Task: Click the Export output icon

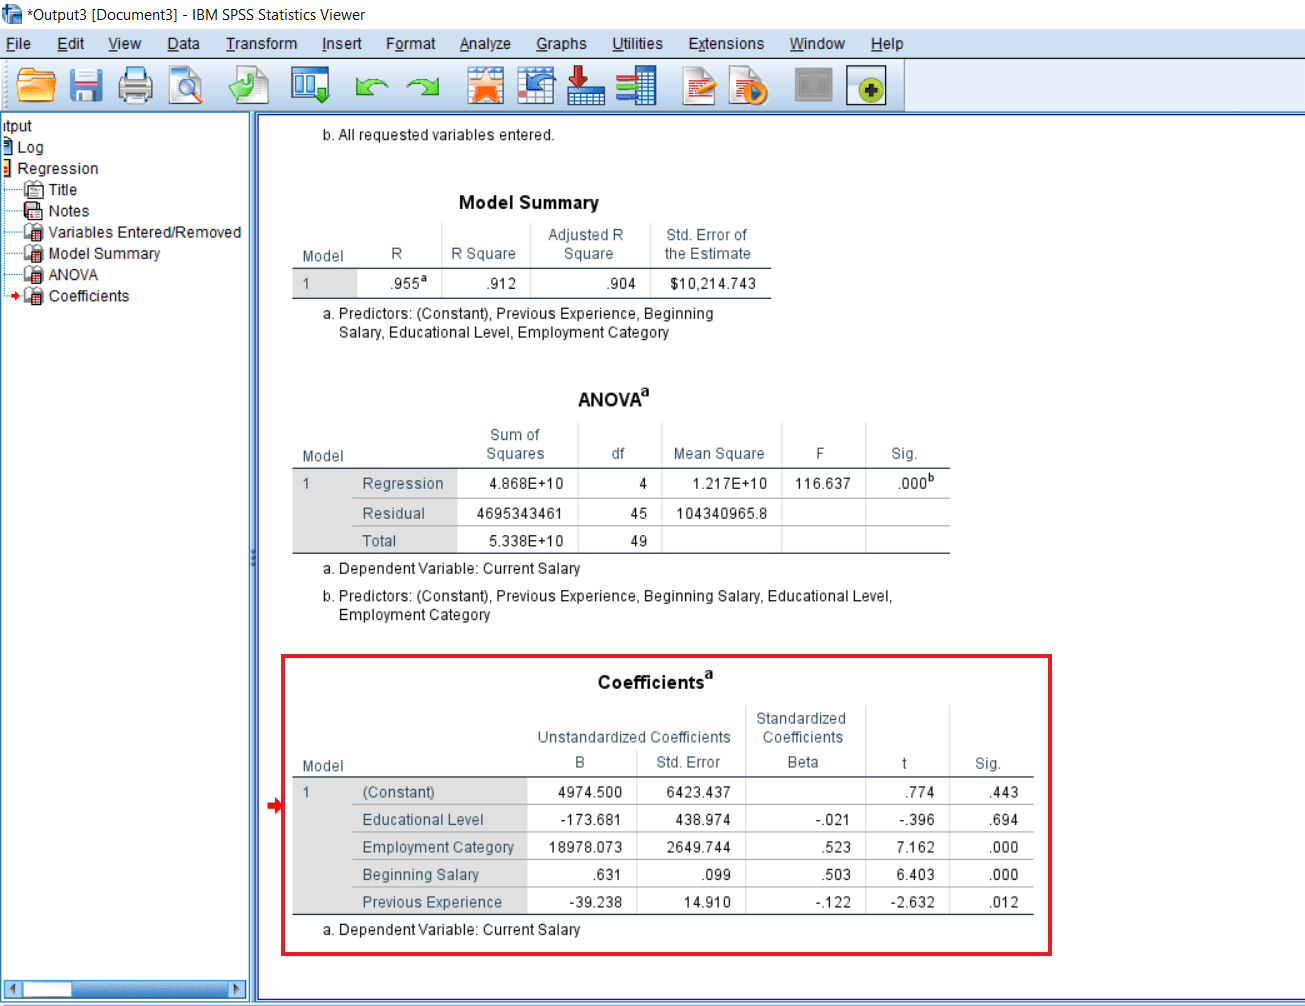Action: point(249,86)
